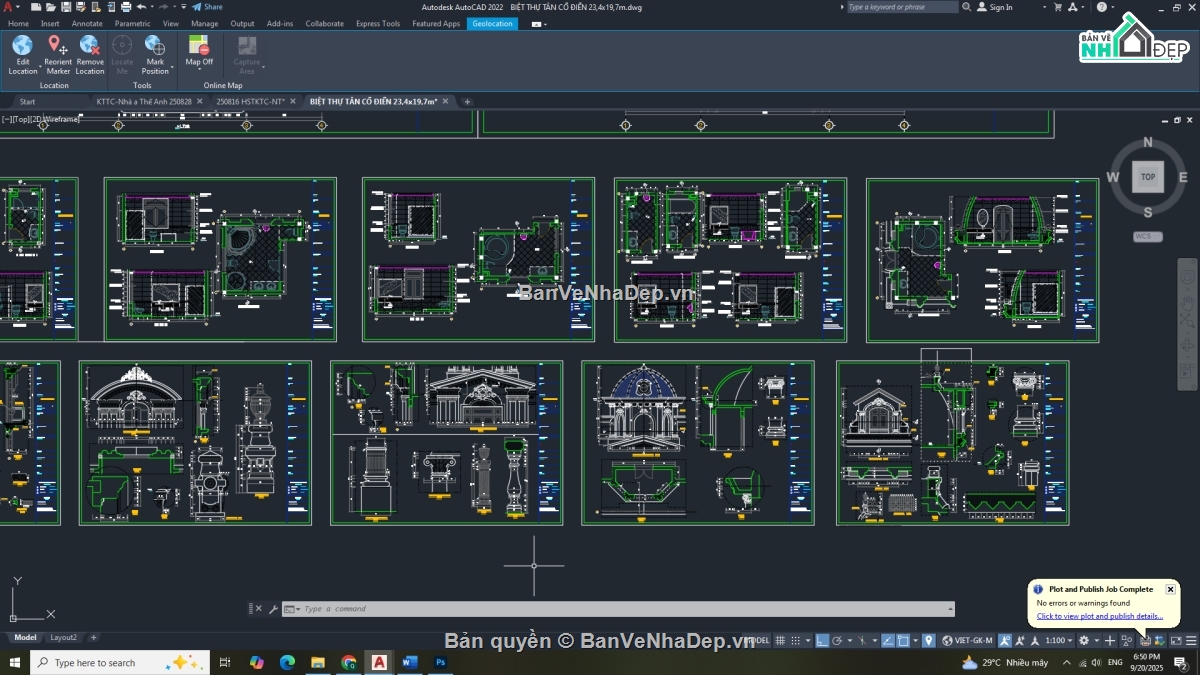
Task: Click the Remove Location icon
Action: click(x=89, y=46)
